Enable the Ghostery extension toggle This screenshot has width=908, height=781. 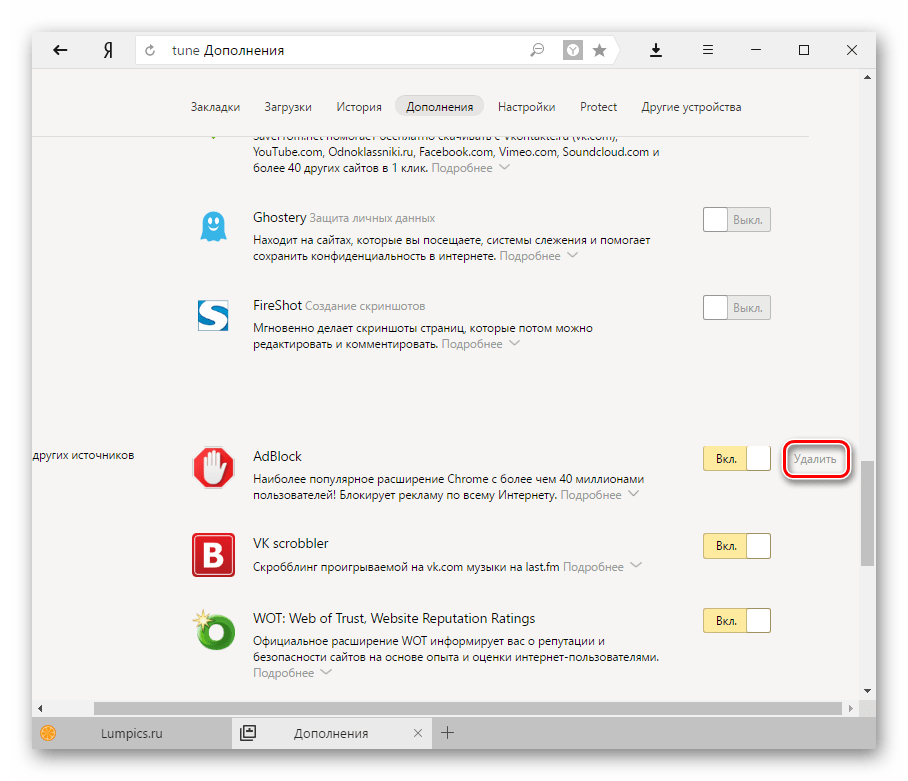click(737, 219)
